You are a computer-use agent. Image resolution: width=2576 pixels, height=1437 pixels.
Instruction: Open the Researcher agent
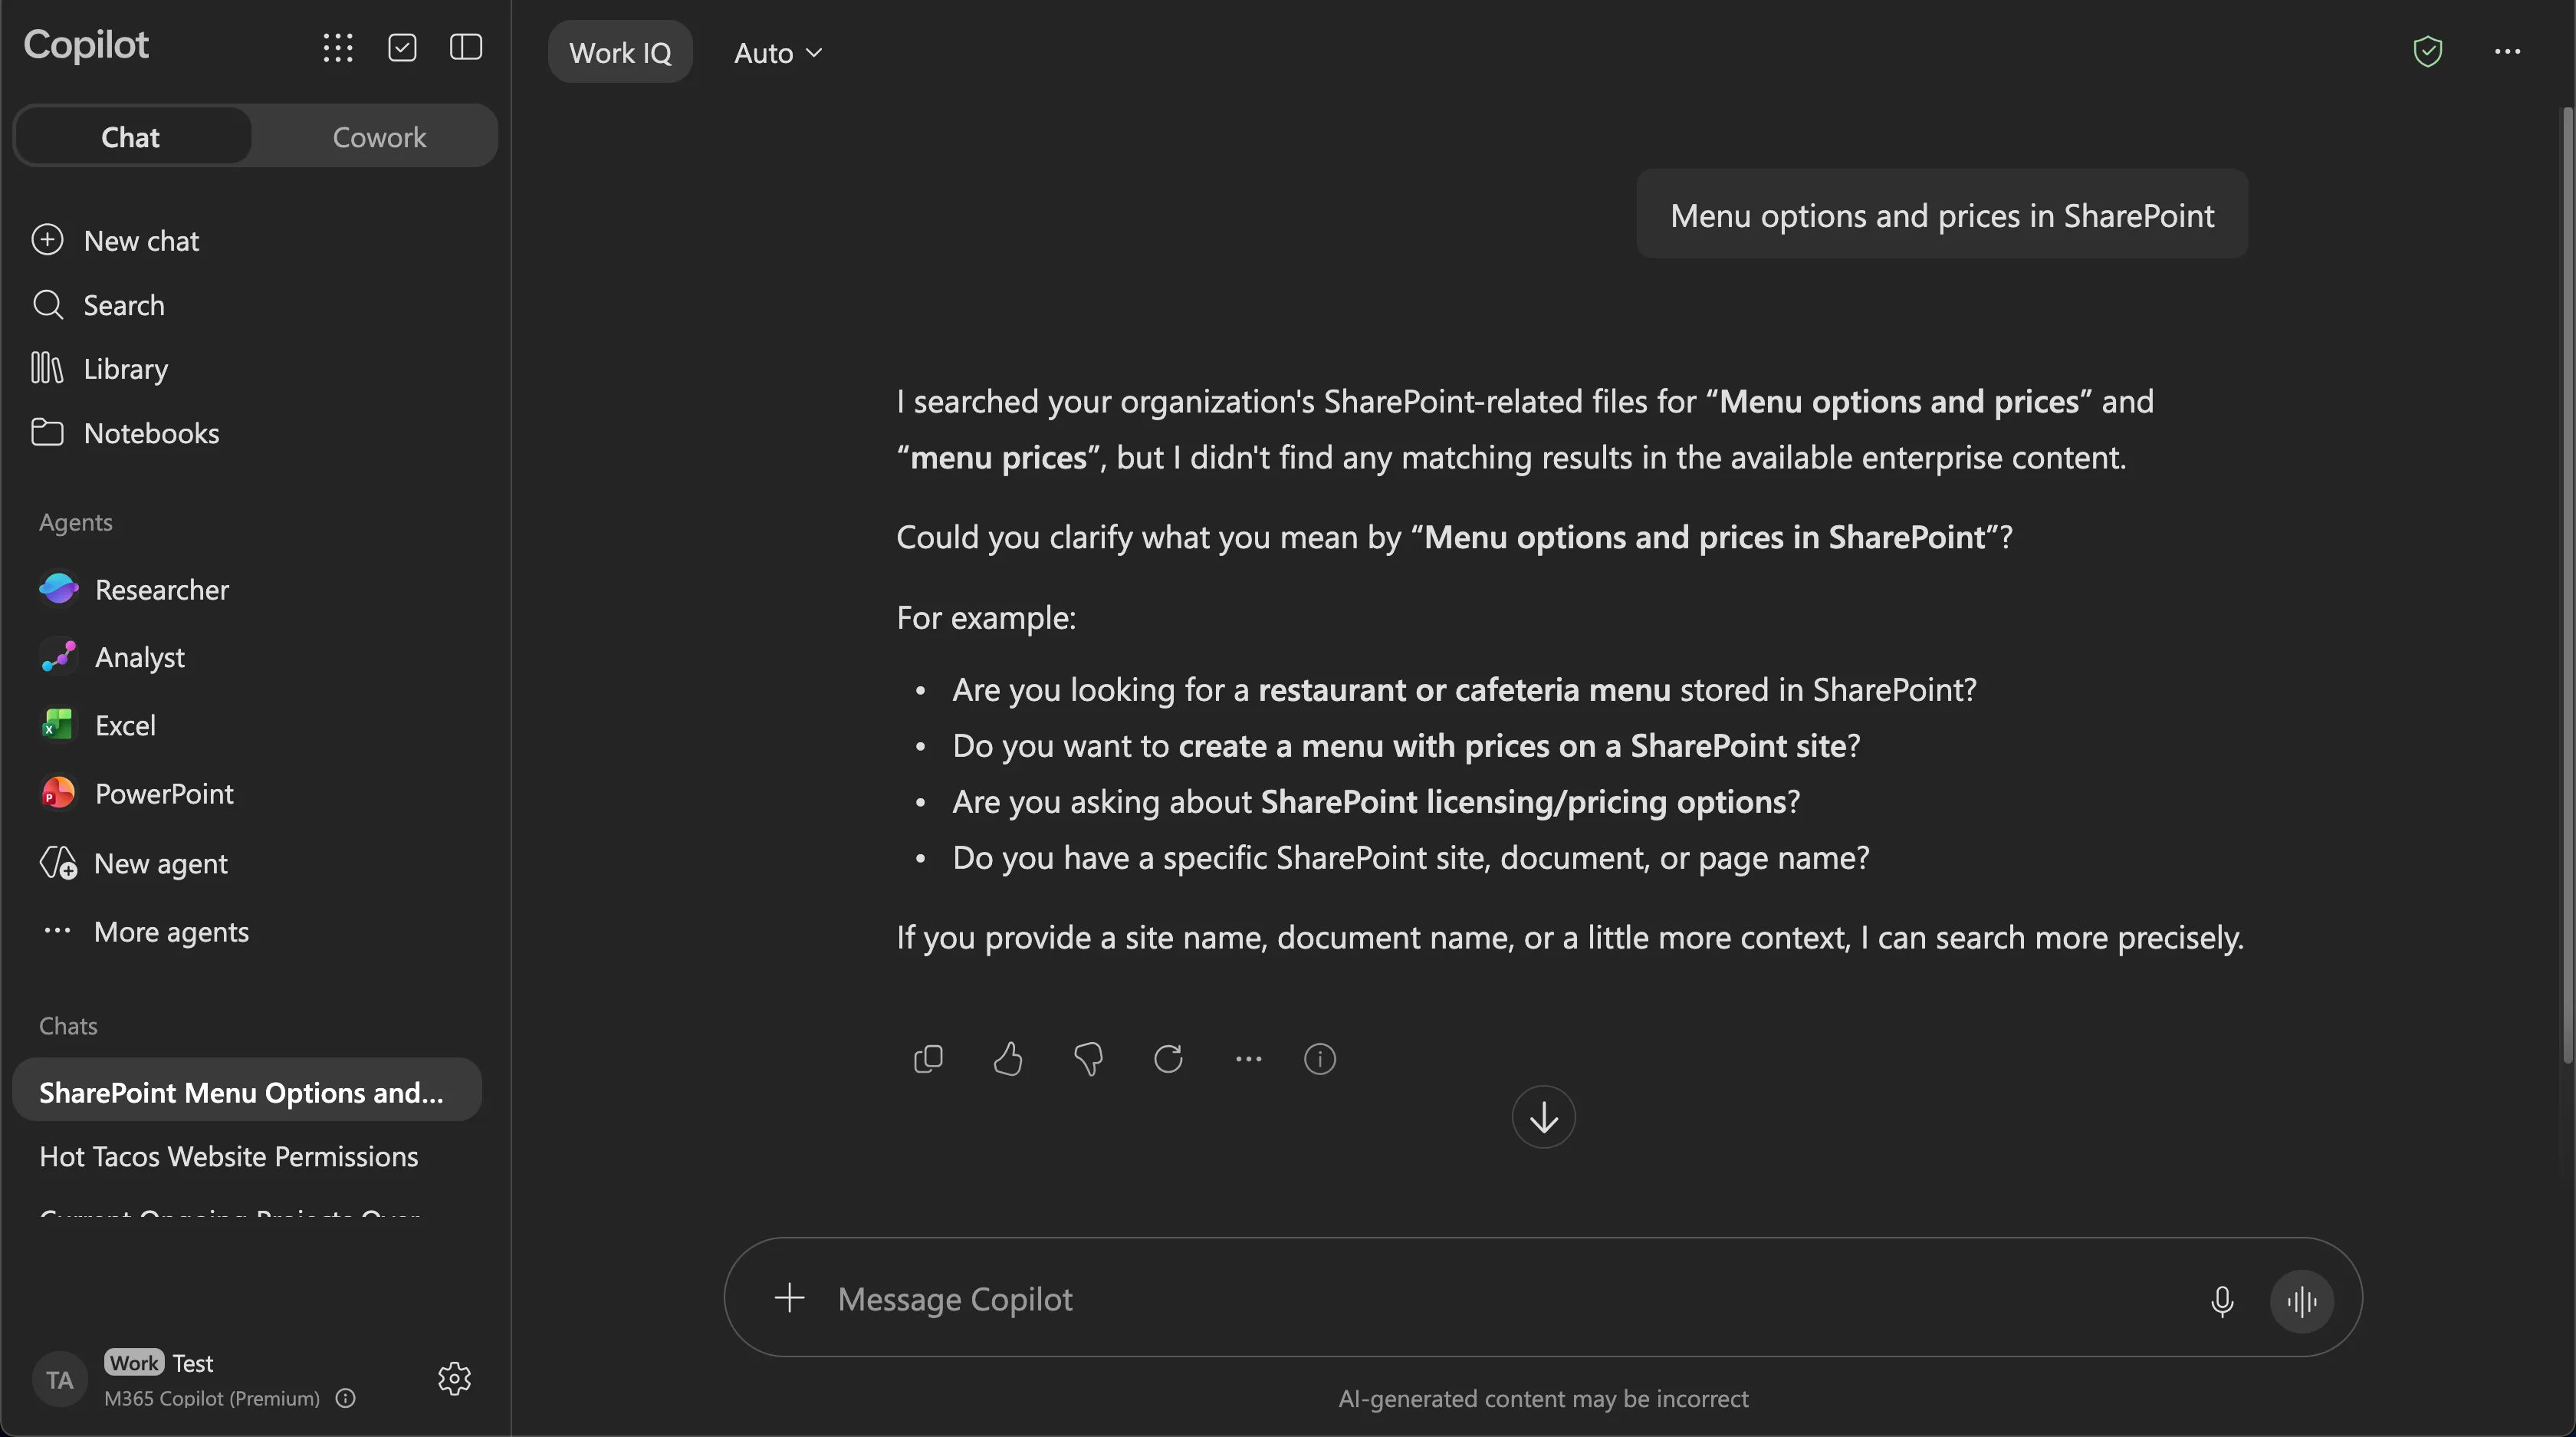(x=134, y=590)
